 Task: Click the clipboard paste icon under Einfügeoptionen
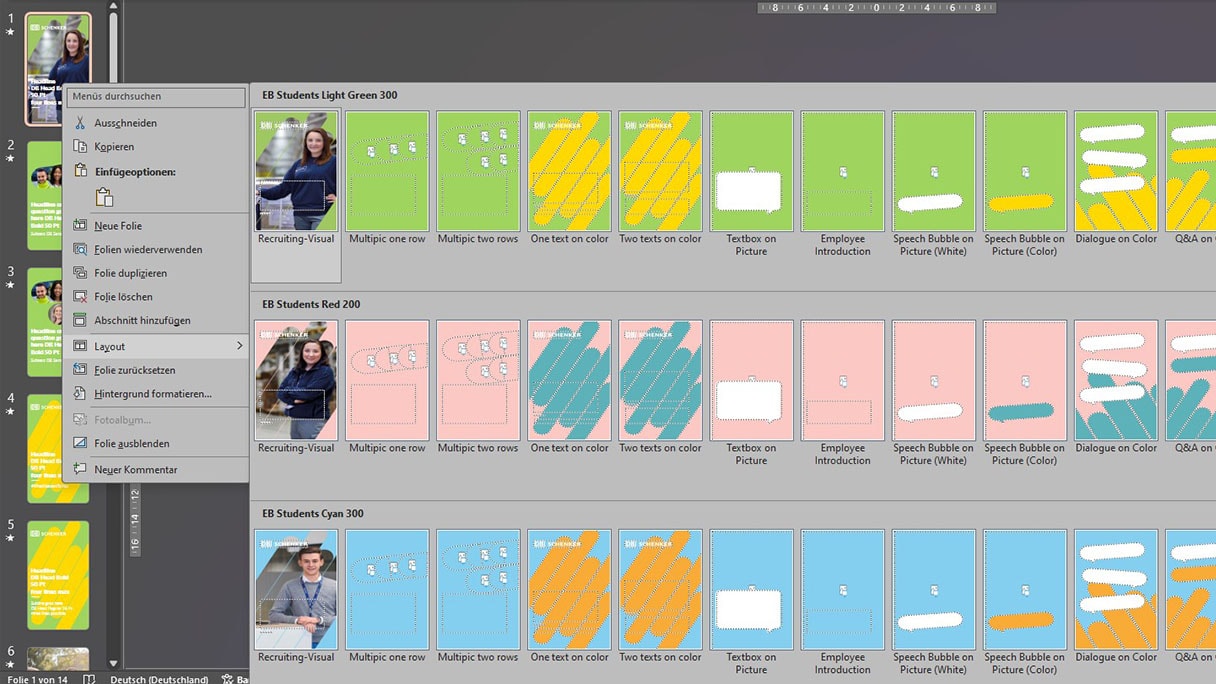click(x=104, y=197)
